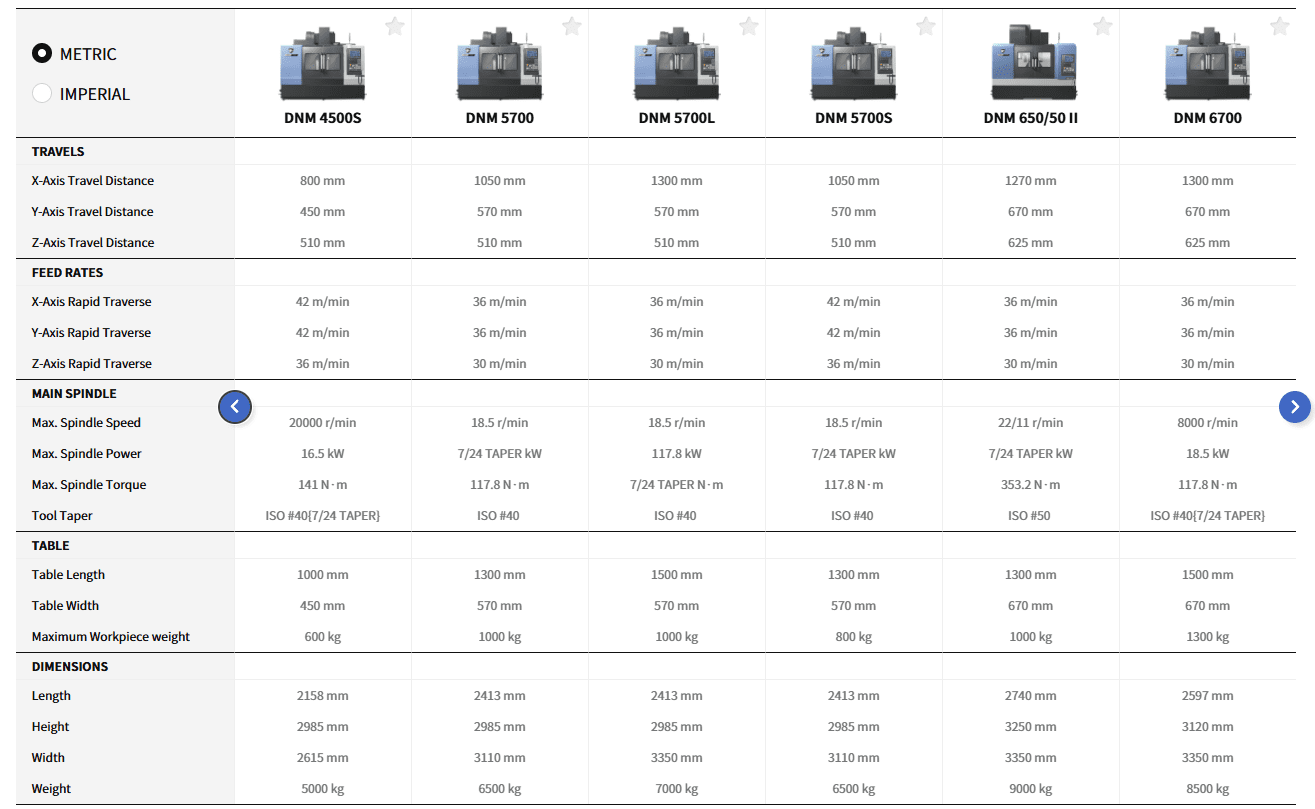The height and width of the screenshot is (809, 1315).
Task: Open the DNM 5700 machine thumbnail
Action: pyautogui.click(x=499, y=65)
